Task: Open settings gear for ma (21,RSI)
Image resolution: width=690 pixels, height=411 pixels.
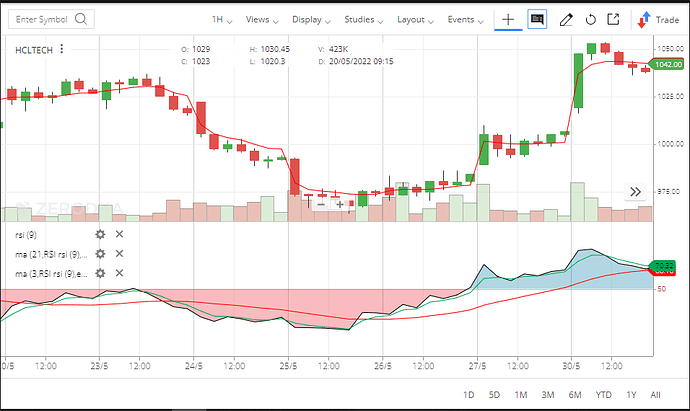Action: tap(100, 253)
